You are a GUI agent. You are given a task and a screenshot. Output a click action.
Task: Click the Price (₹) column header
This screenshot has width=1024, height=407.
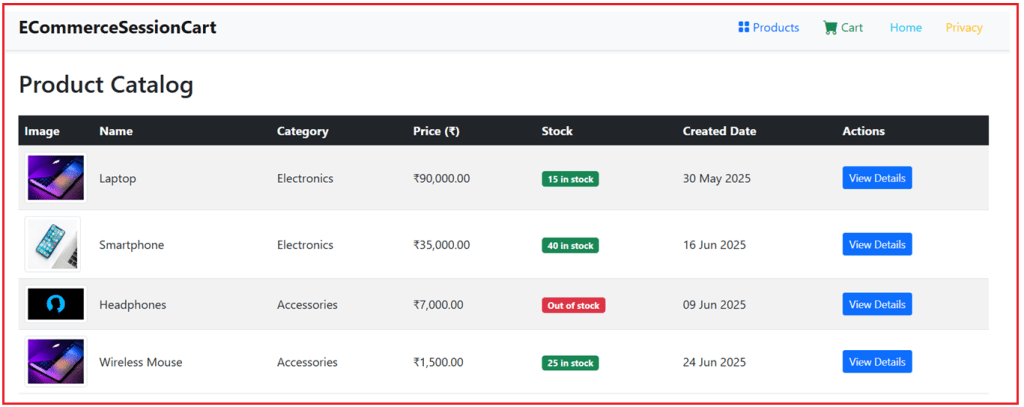click(436, 131)
